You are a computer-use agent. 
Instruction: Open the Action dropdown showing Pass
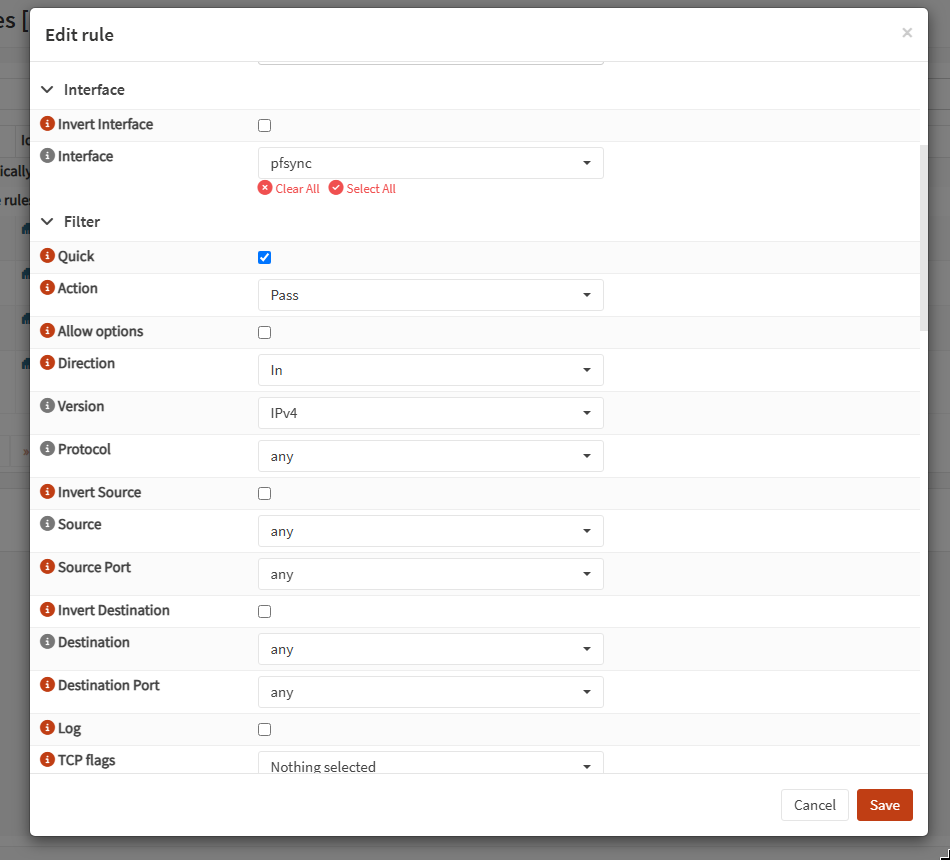pos(431,295)
